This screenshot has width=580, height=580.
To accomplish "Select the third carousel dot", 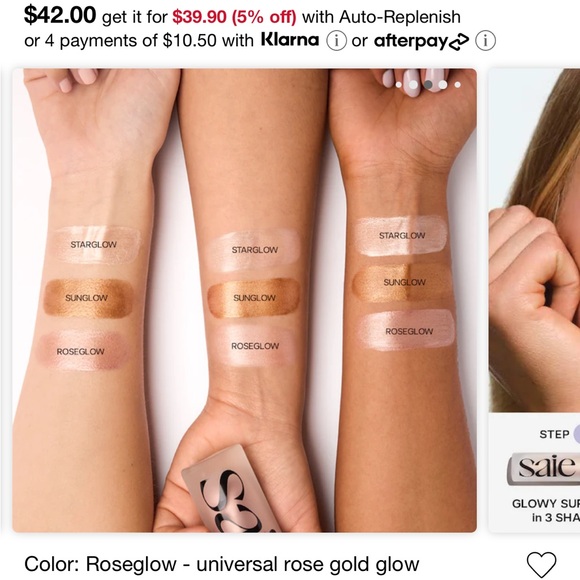I will pyautogui.click(x=428, y=85).
